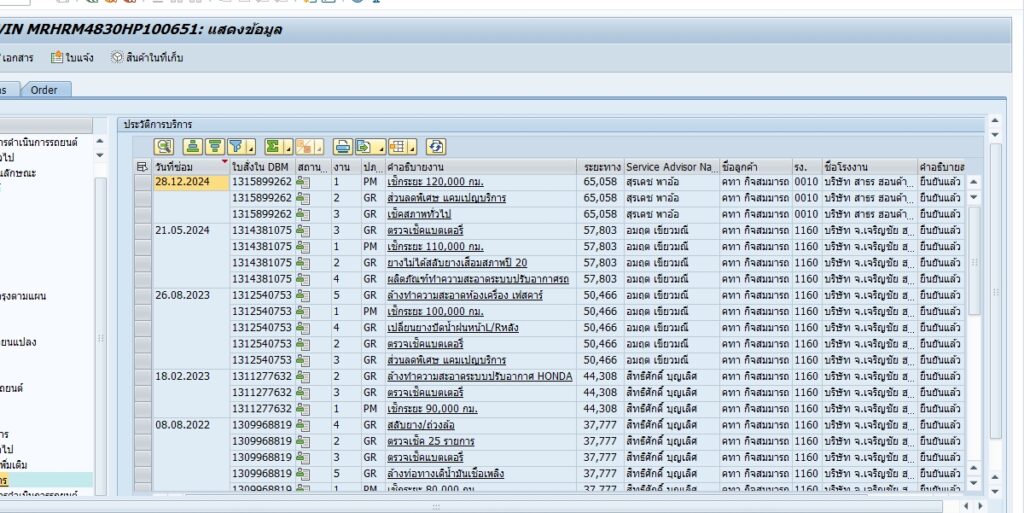Click status icon in เปลี่ยนยางปัดน้ำฝน row
This screenshot has height=513, width=1024.
(x=302, y=328)
